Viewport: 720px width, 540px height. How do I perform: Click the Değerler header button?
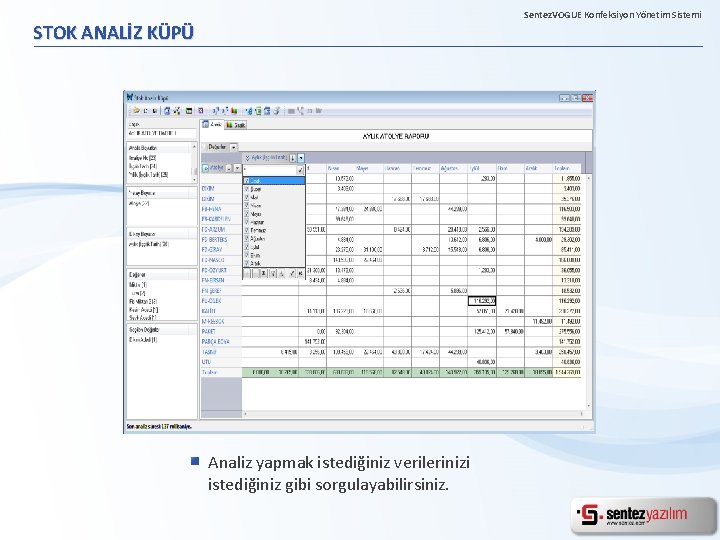(217, 147)
